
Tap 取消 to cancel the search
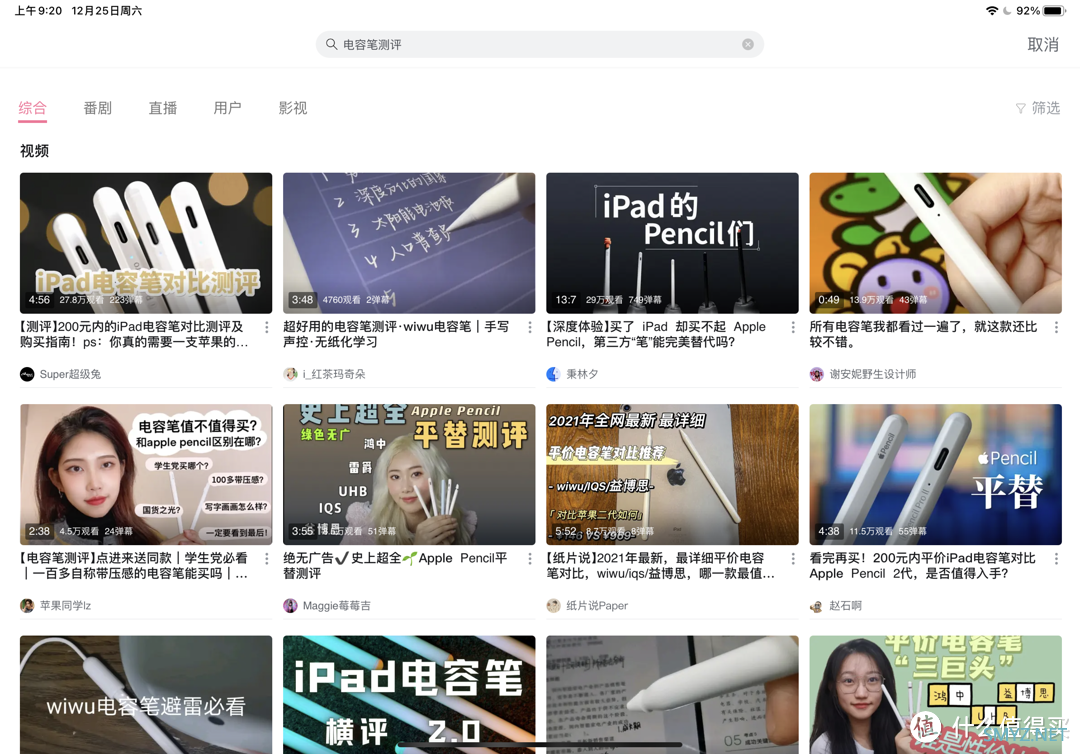point(1043,44)
